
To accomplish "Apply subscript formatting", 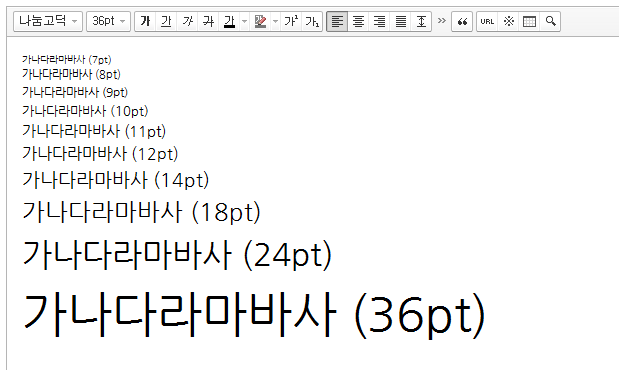I will pos(312,21).
